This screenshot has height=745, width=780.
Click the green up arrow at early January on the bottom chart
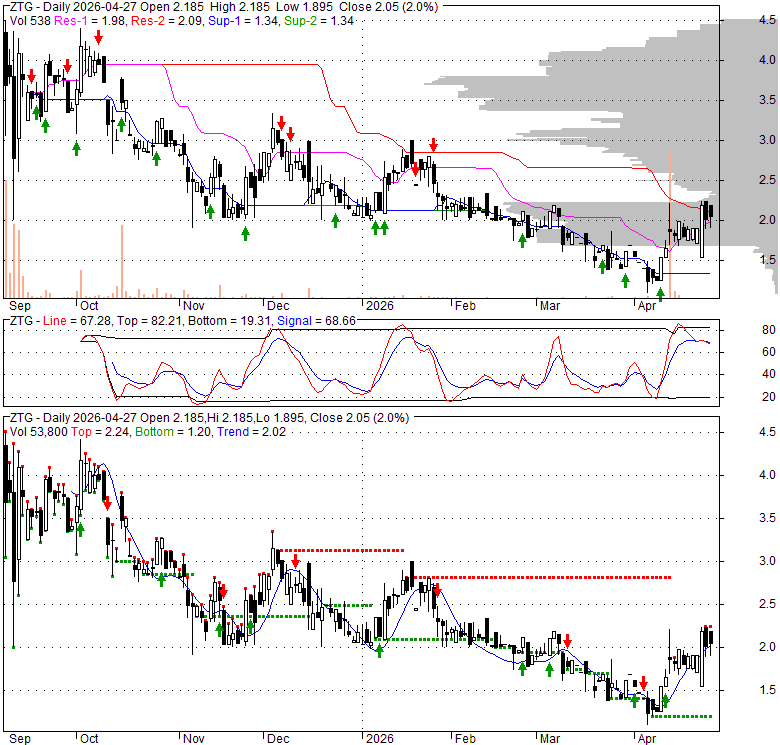pyautogui.click(x=380, y=649)
